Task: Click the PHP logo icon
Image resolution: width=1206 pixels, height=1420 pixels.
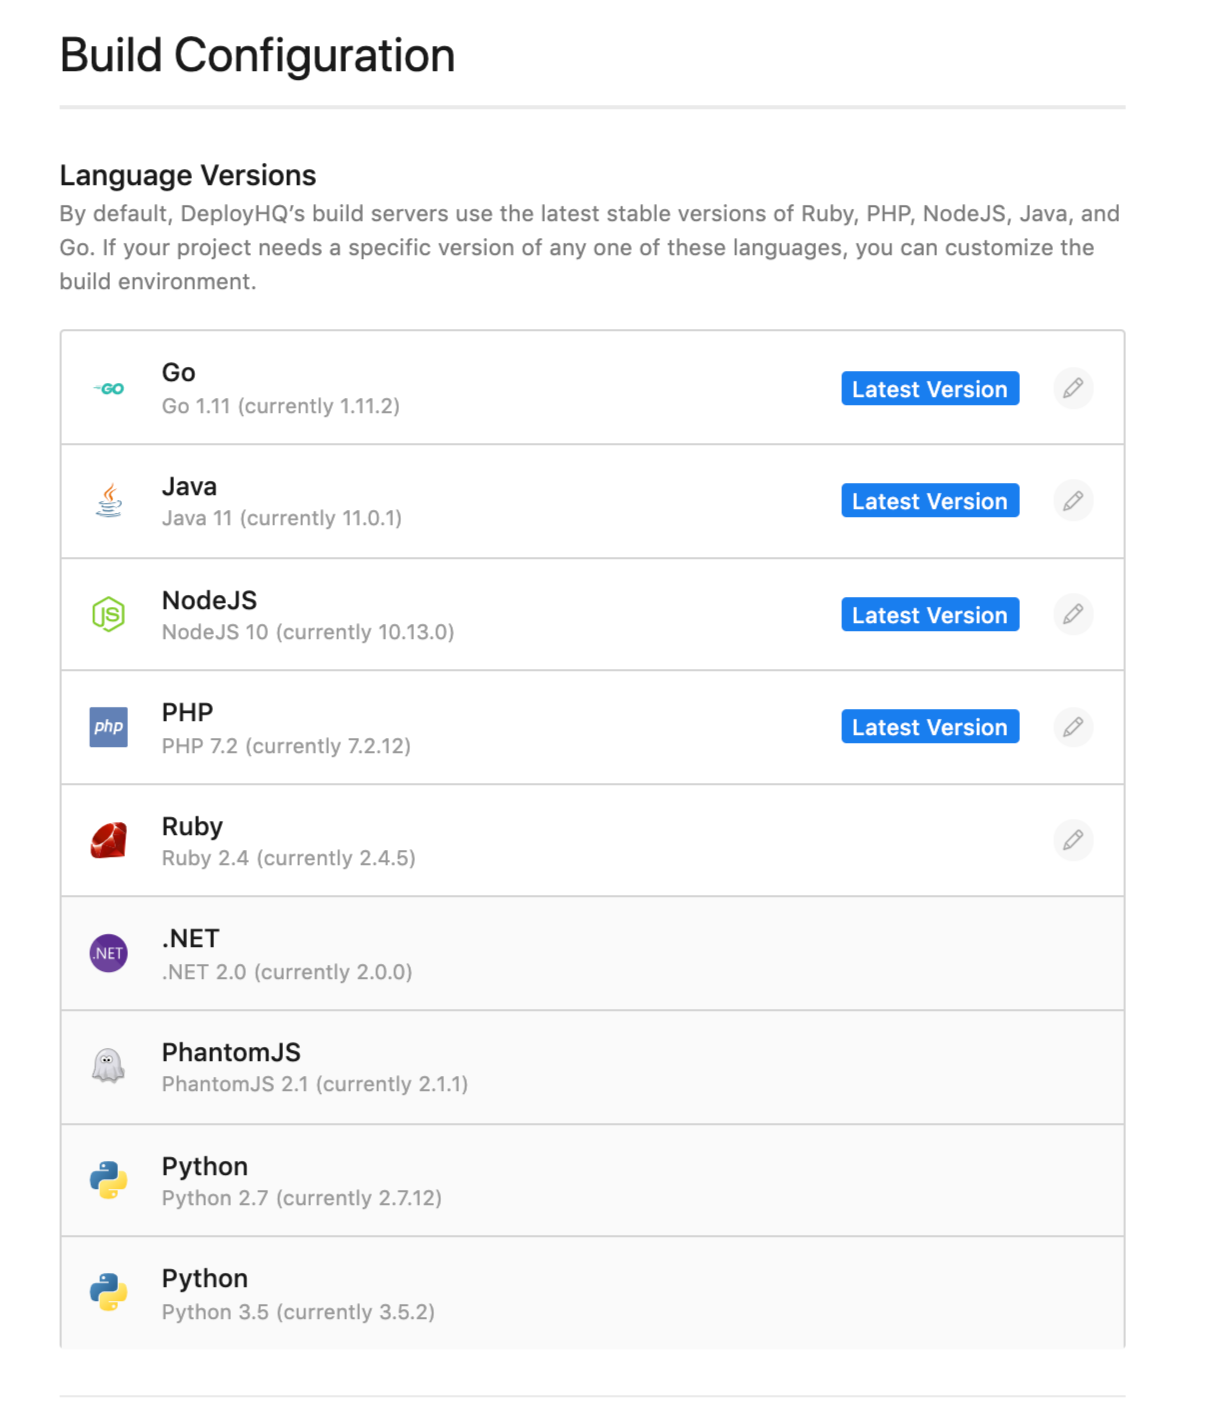Action: pyautogui.click(x=108, y=727)
